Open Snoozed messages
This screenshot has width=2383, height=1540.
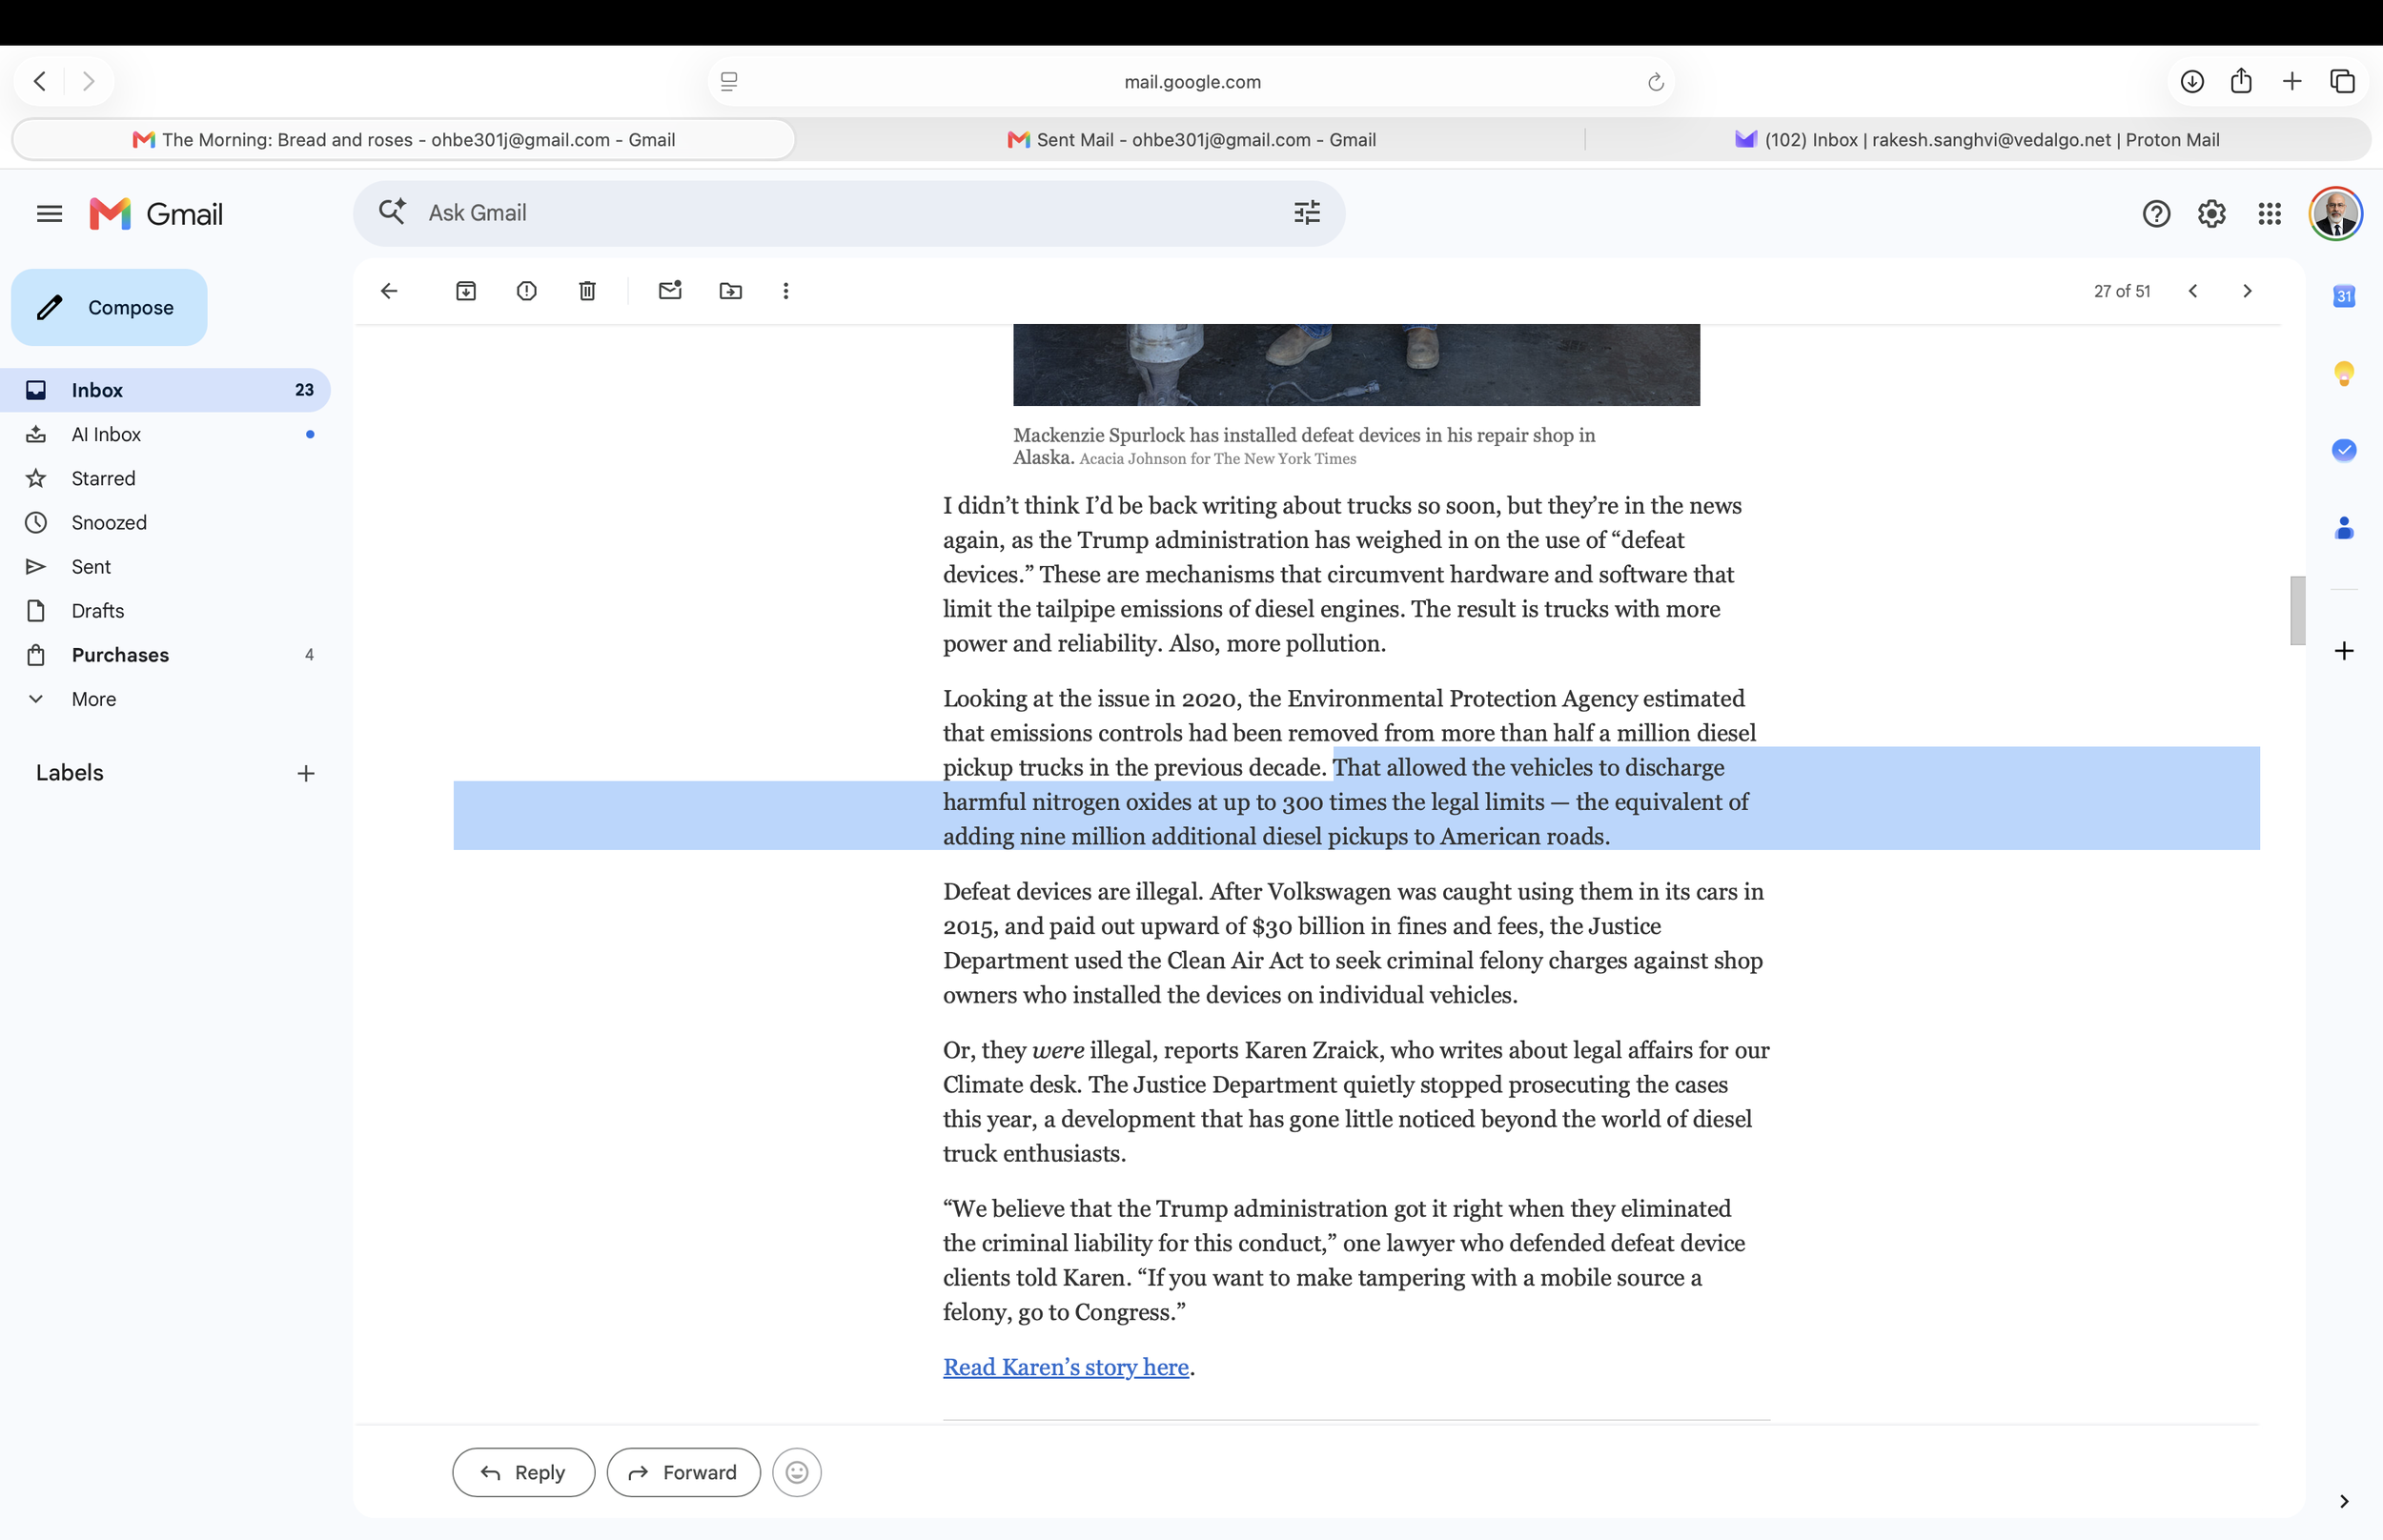coord(165,522)
